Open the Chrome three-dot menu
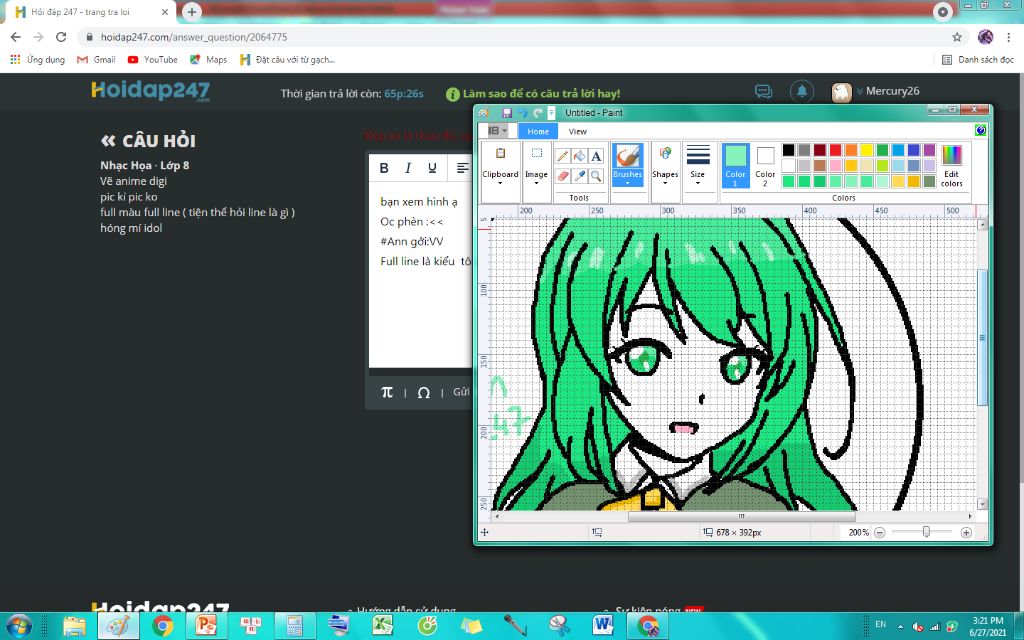This screenshot has height=640, width=1024. pos(1008,37)
